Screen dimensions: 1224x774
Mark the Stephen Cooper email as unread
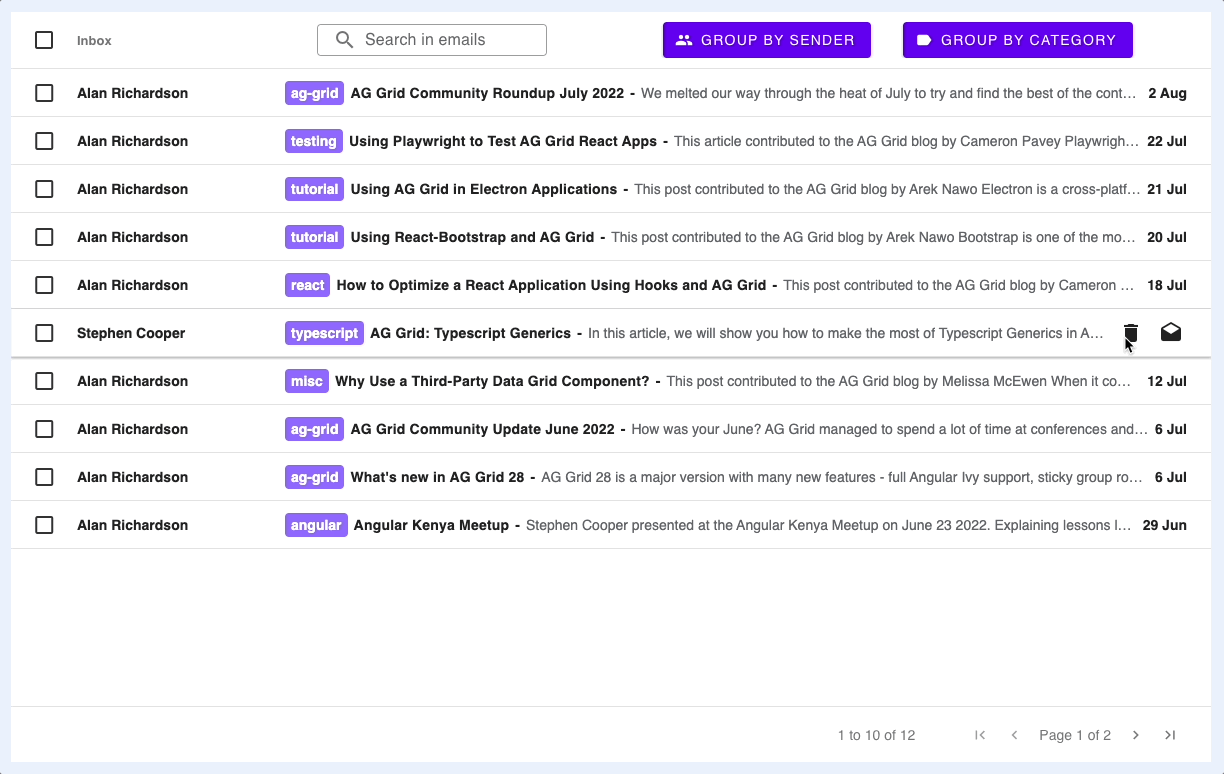[x=1170, y=332]
